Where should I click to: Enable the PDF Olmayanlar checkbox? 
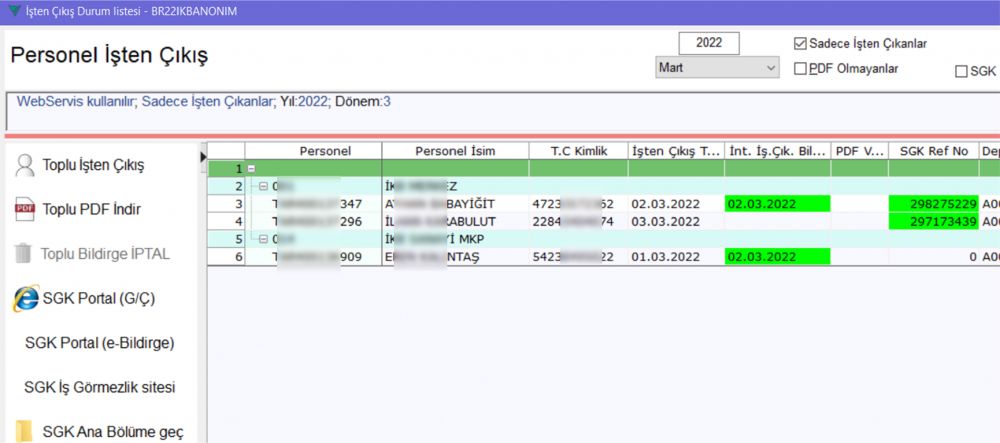800,69
